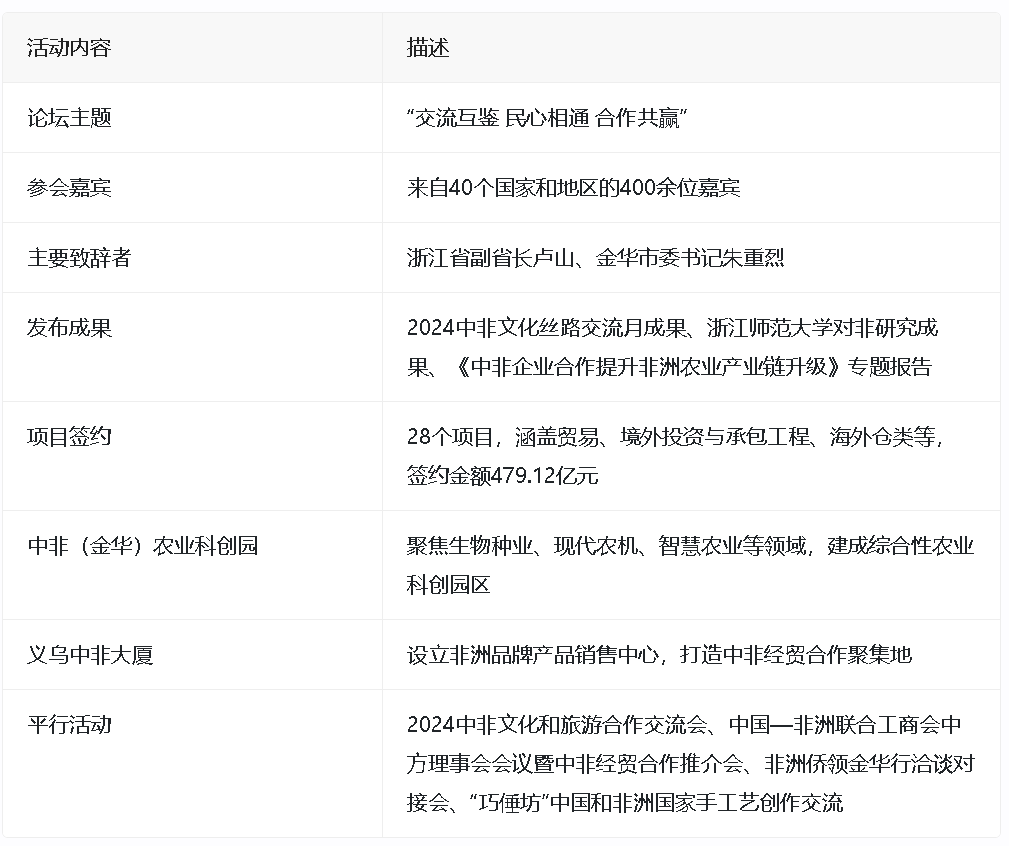Select the 论坛主题 row label
This screenshot has width=1009, height=846.
tap(69, 118)
